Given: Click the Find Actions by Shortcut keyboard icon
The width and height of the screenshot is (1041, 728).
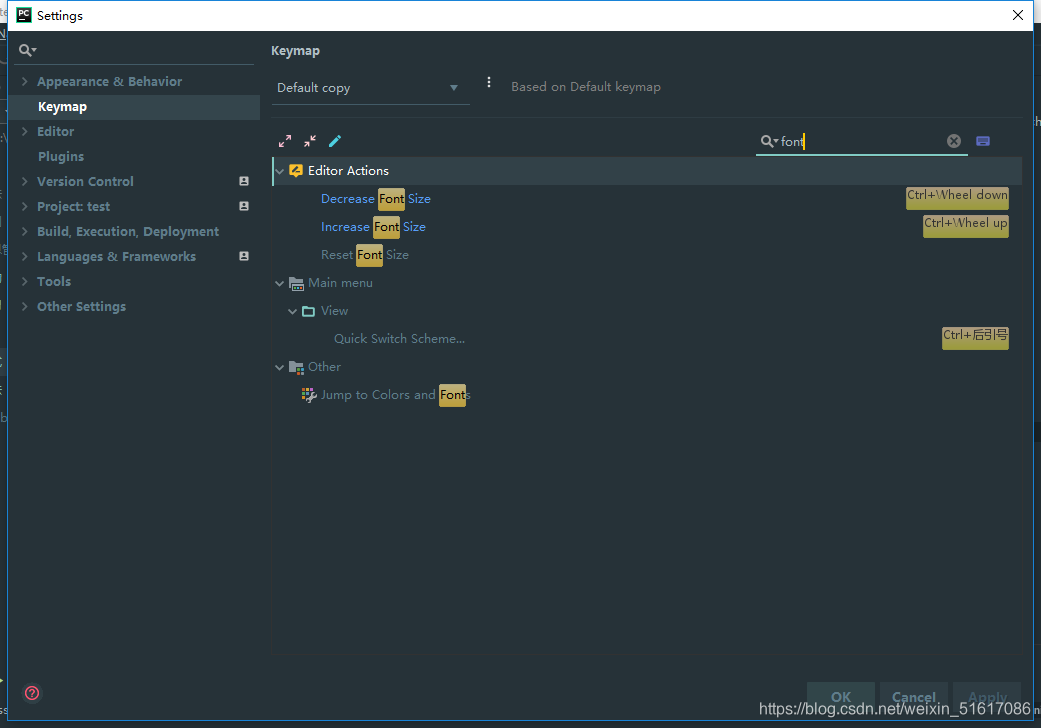Looking at the screenshot, I should (983, 141).
